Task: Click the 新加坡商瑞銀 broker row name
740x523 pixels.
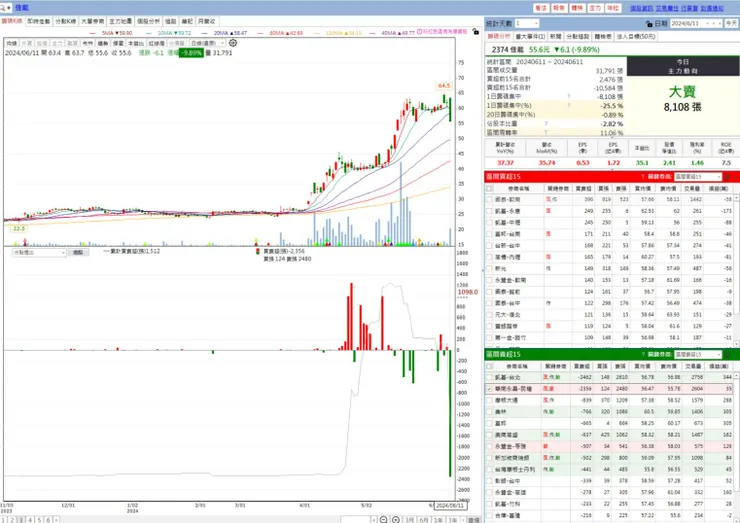Action: point(512,458)
